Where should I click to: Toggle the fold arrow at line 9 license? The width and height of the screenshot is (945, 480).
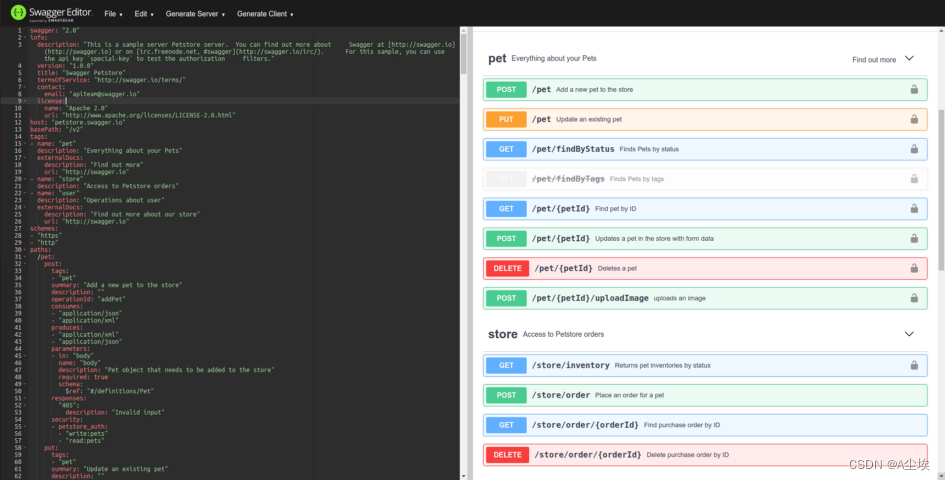tap(25, 101)
